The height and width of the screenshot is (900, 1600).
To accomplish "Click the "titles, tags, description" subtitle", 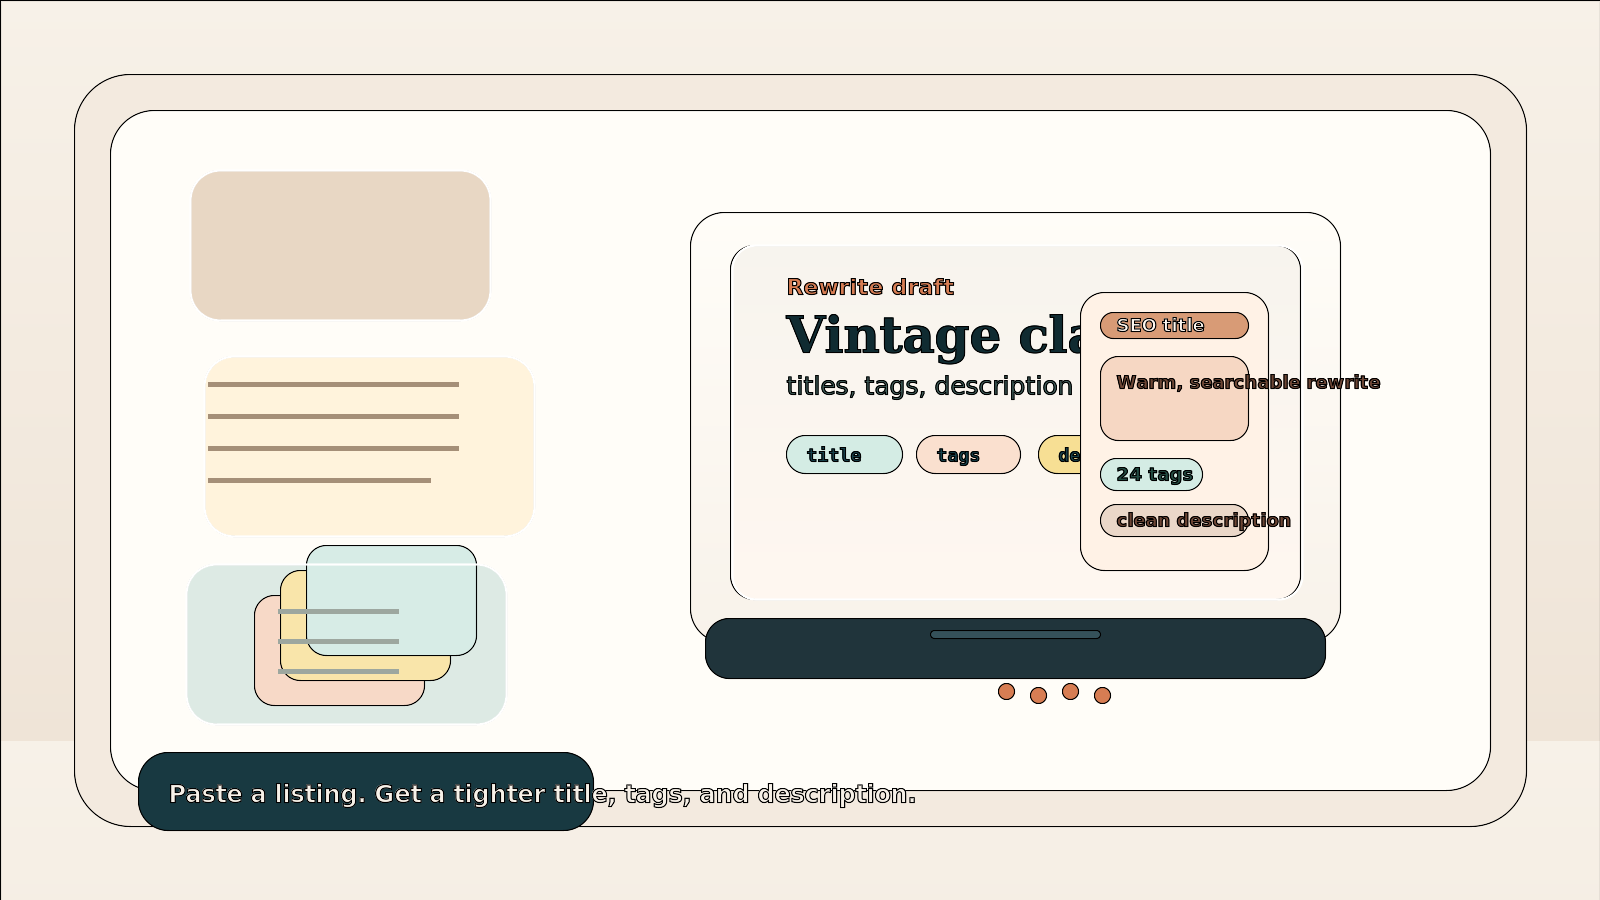I will [929, 386].
